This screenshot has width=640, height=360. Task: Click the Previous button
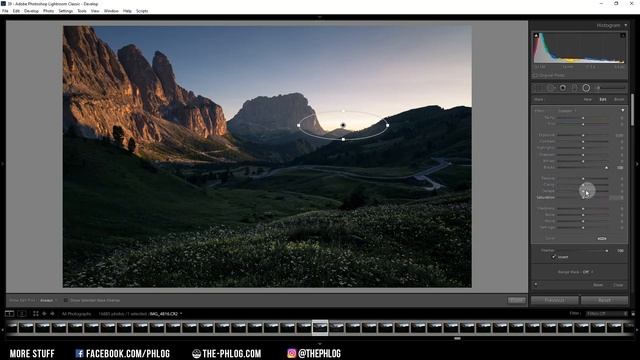tap(554, 300)
